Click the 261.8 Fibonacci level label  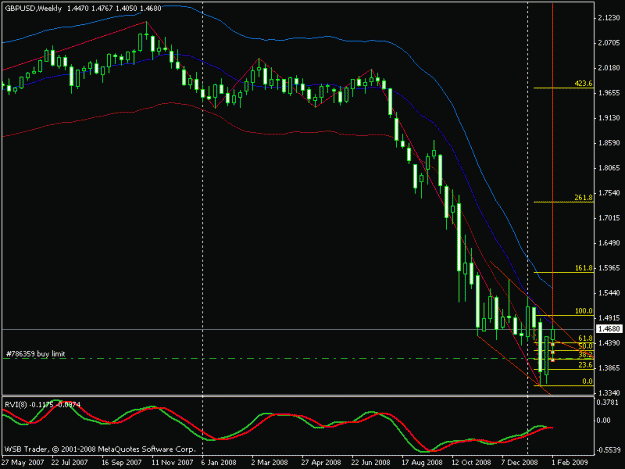(x=583, y=197)
